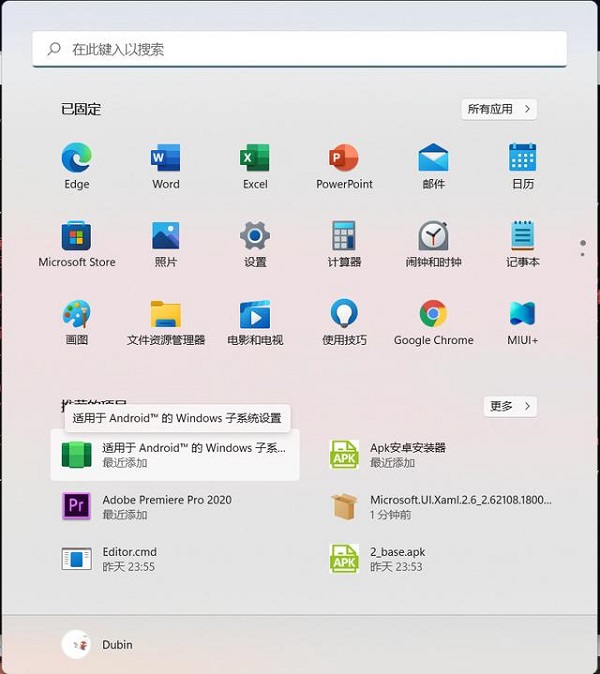Launch the 画图 paint app
The image size is (600, 674).
coord(77,322)
